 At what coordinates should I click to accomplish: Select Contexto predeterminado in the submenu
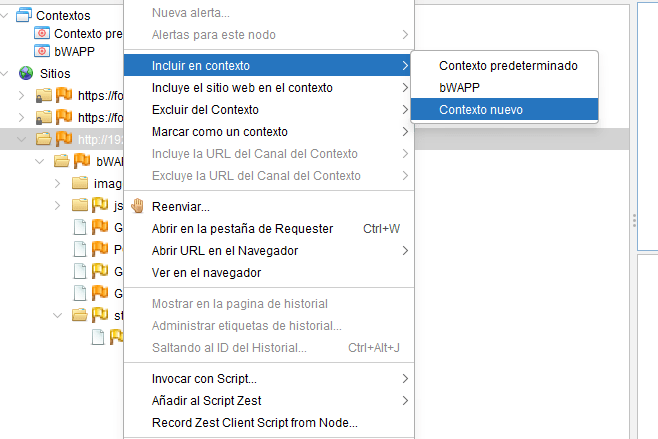pyautogui.click(x=507, y=65)
